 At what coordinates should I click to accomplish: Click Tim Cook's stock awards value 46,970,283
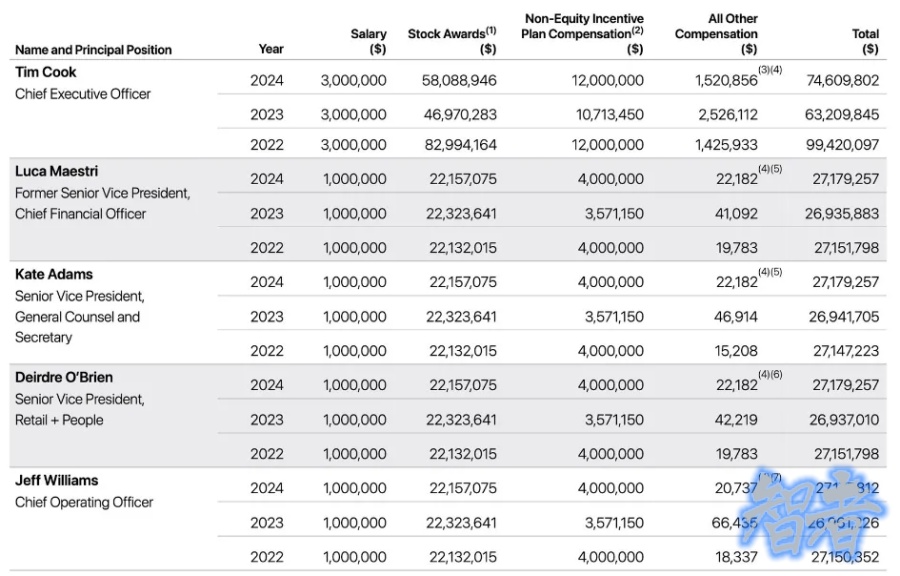click(460, 115)
